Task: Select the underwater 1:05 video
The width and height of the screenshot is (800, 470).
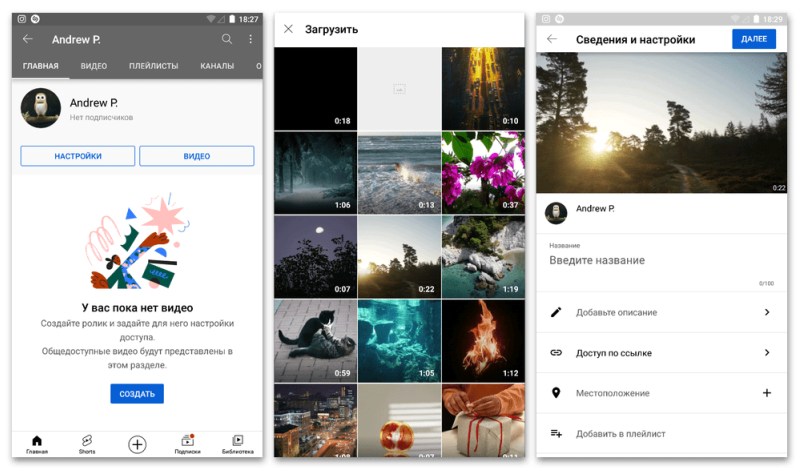Action: [399, 341]
